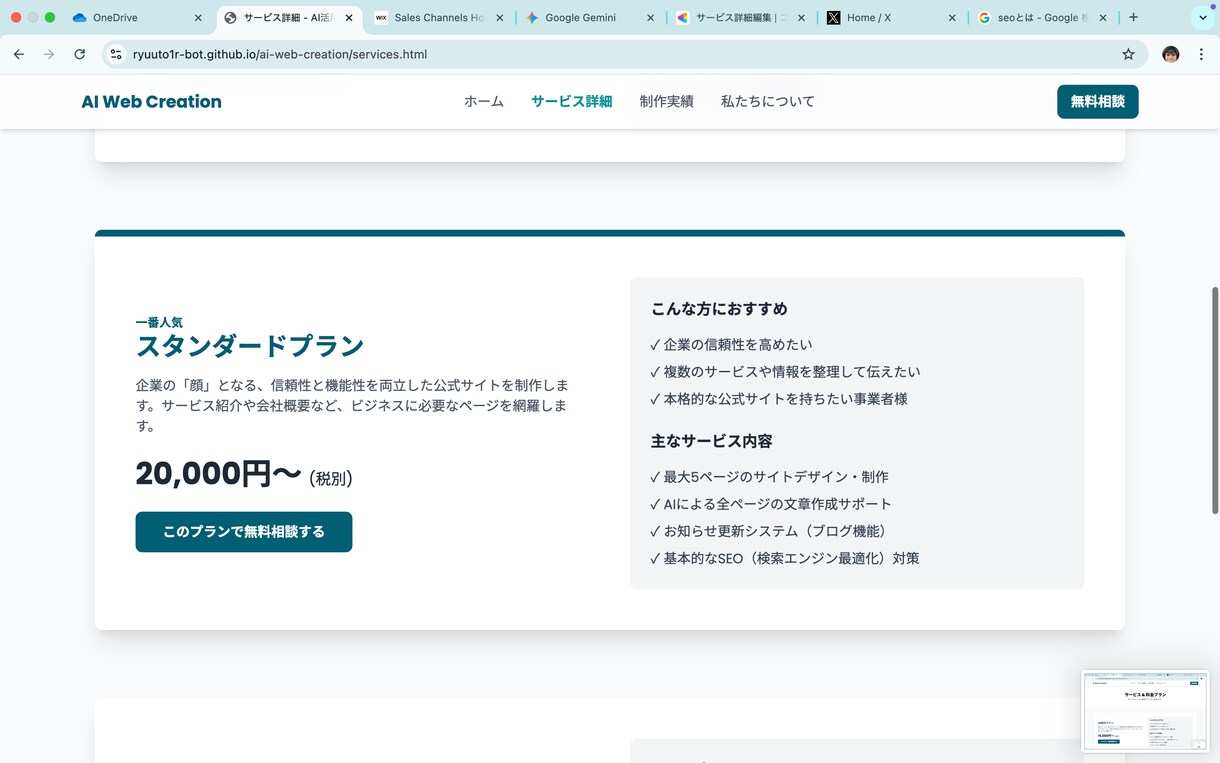Image resolution: width=1220 pixels, height=763 pixels.
Task: Switch to seoとは Google search tab
Action: click(x=1043, y=18)
